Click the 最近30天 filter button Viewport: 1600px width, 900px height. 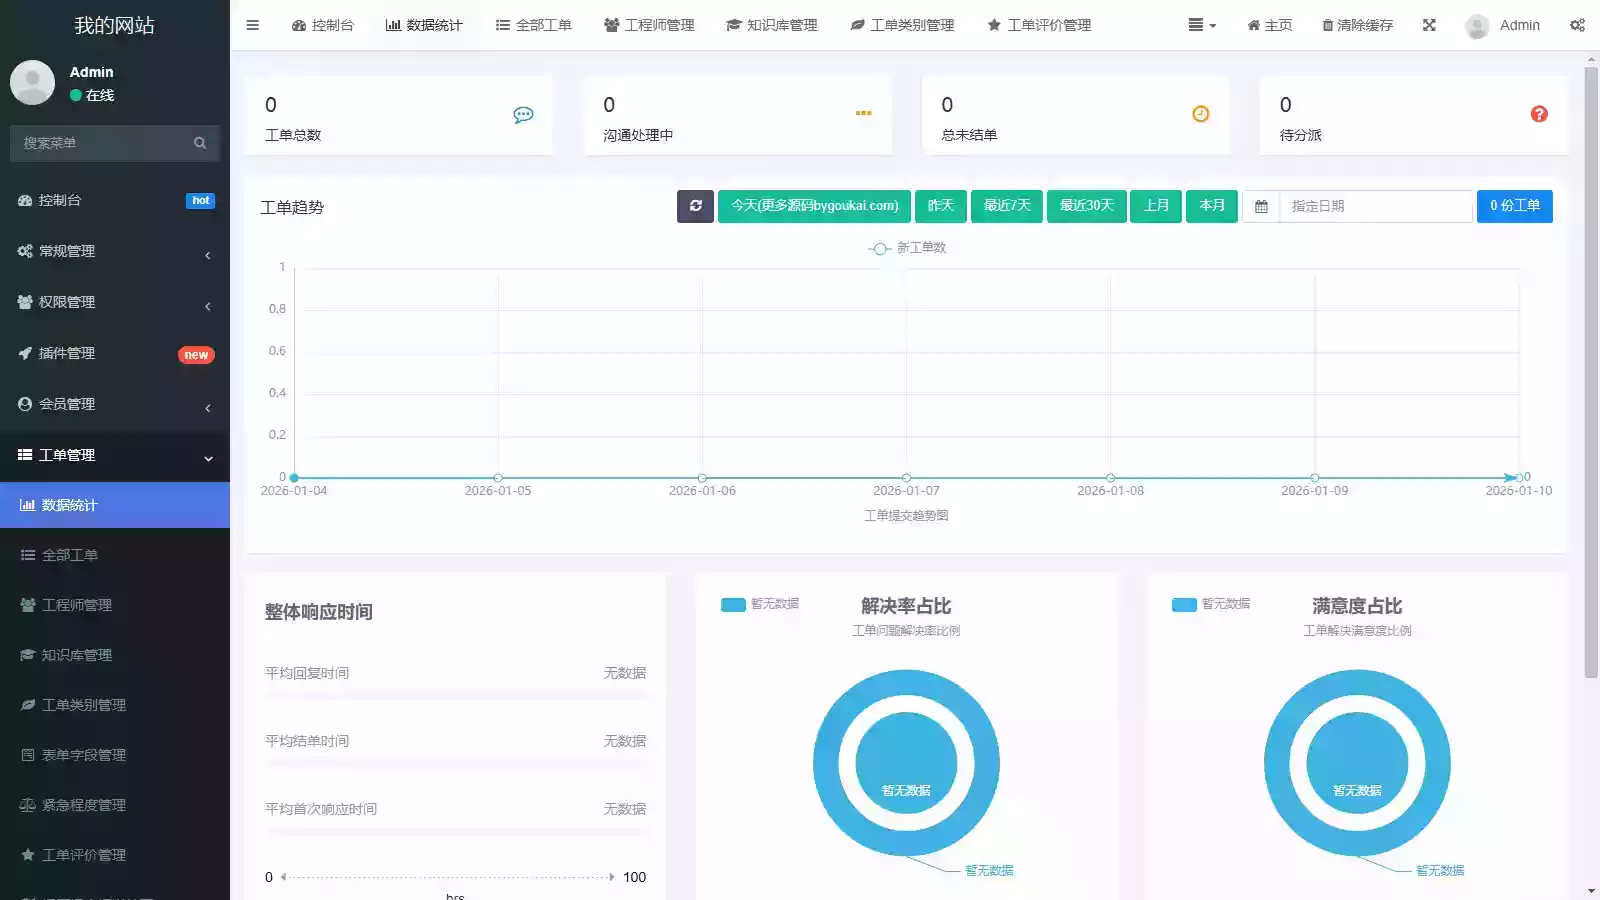tap(1087, 206)
